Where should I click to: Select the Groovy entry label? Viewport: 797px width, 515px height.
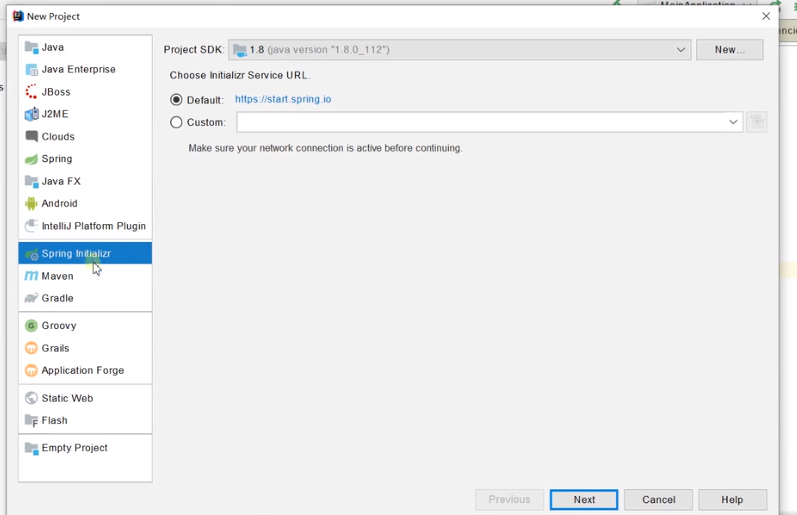coord(59,325)
